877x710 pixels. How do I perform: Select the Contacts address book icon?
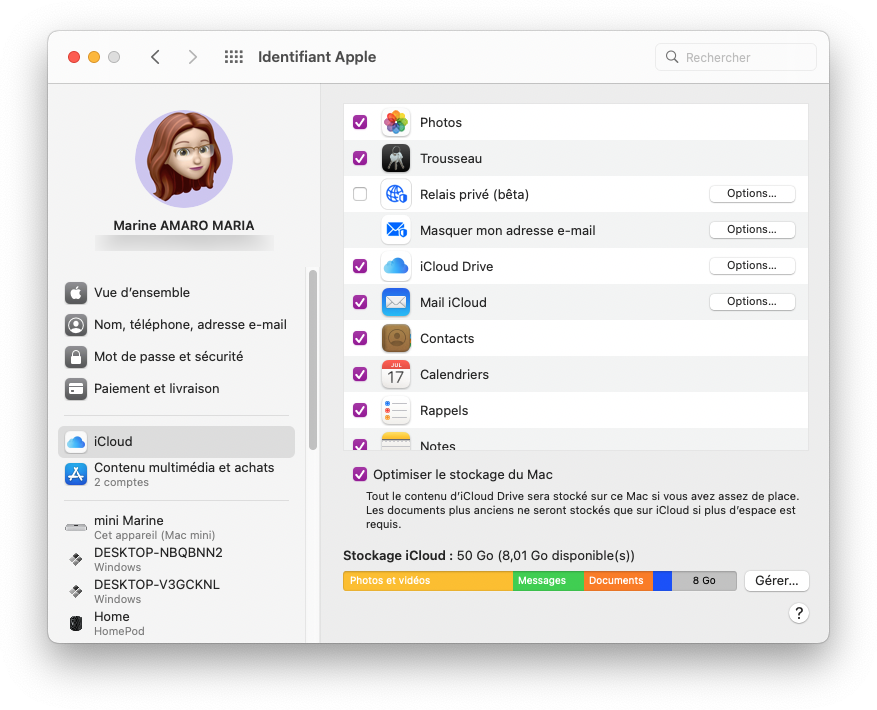click(395, 338)
